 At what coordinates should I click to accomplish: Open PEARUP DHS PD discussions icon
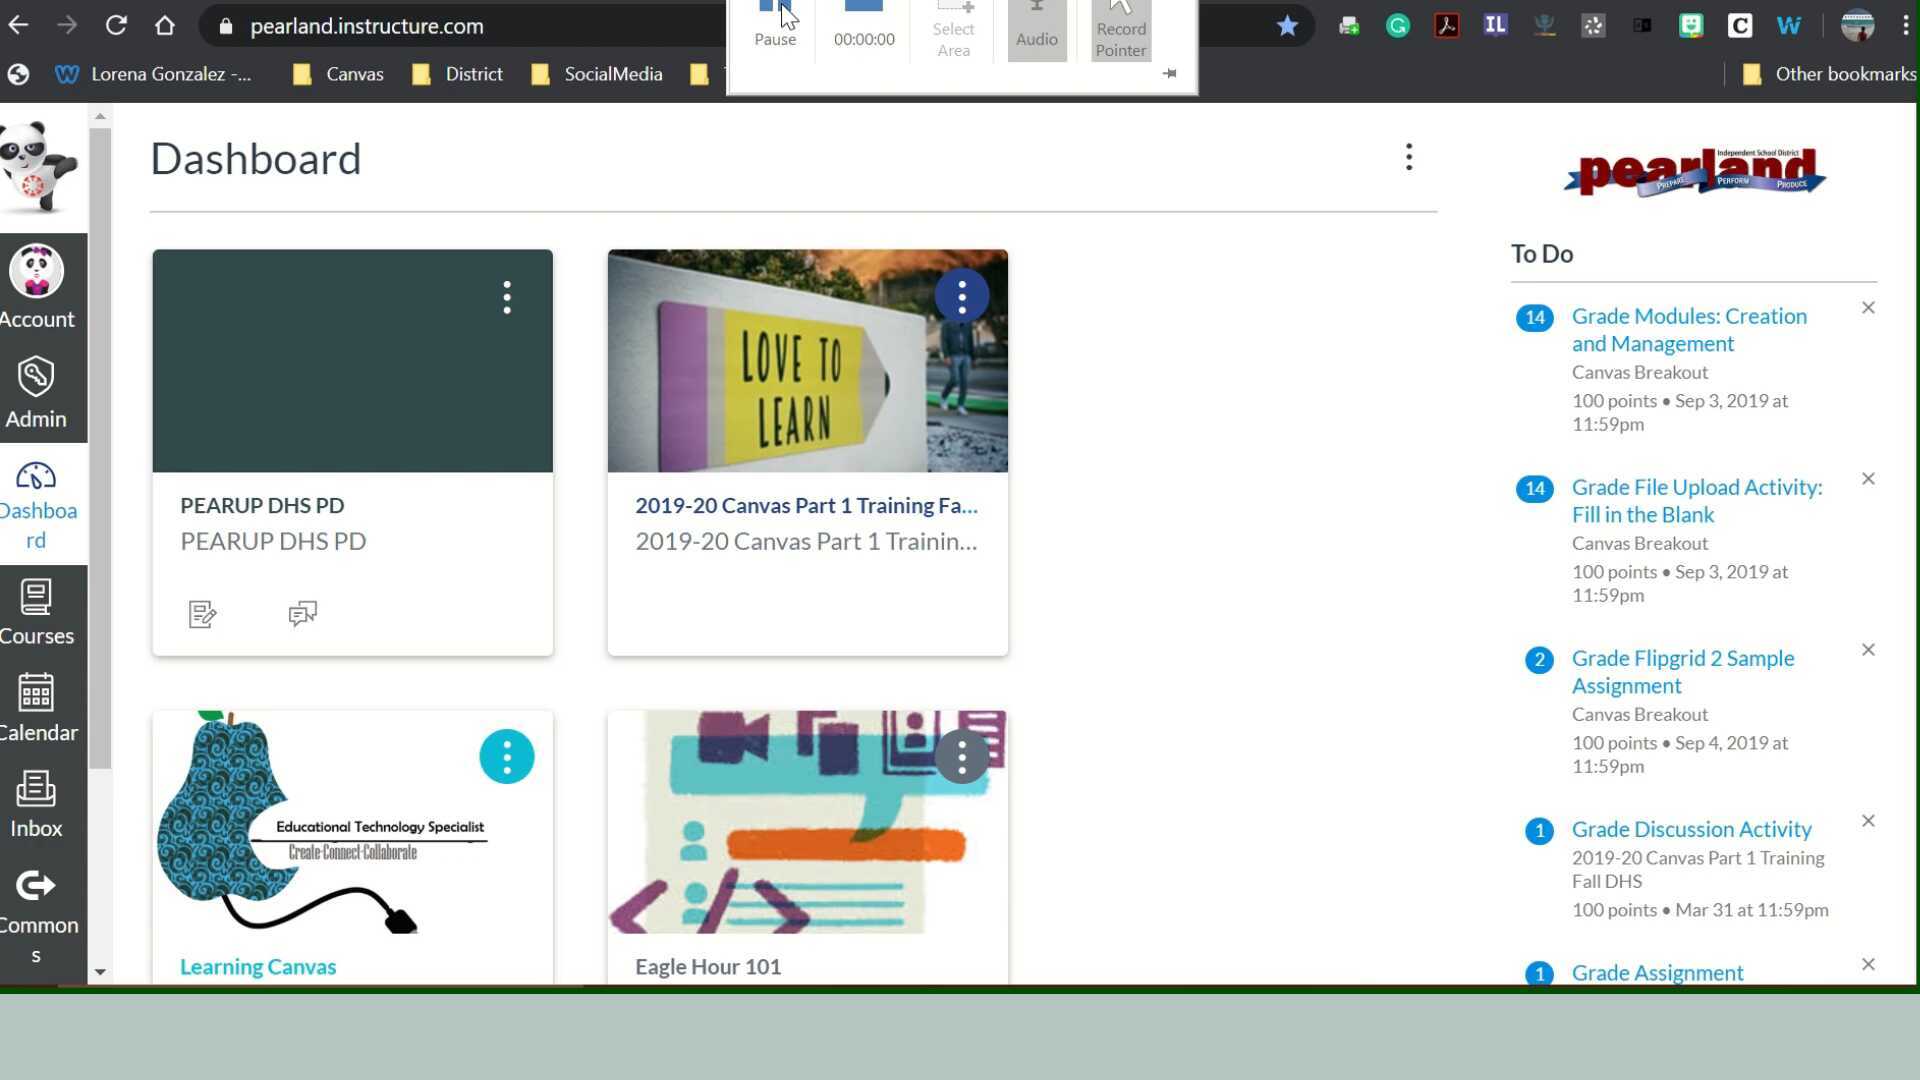click(x=302, y=613)
